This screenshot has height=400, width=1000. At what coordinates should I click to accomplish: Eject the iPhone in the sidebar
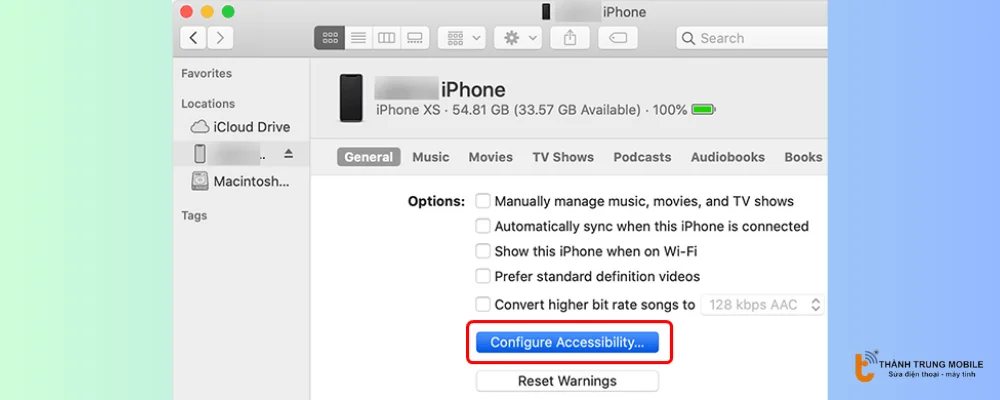pyautogui.click(x=289, y=154)
